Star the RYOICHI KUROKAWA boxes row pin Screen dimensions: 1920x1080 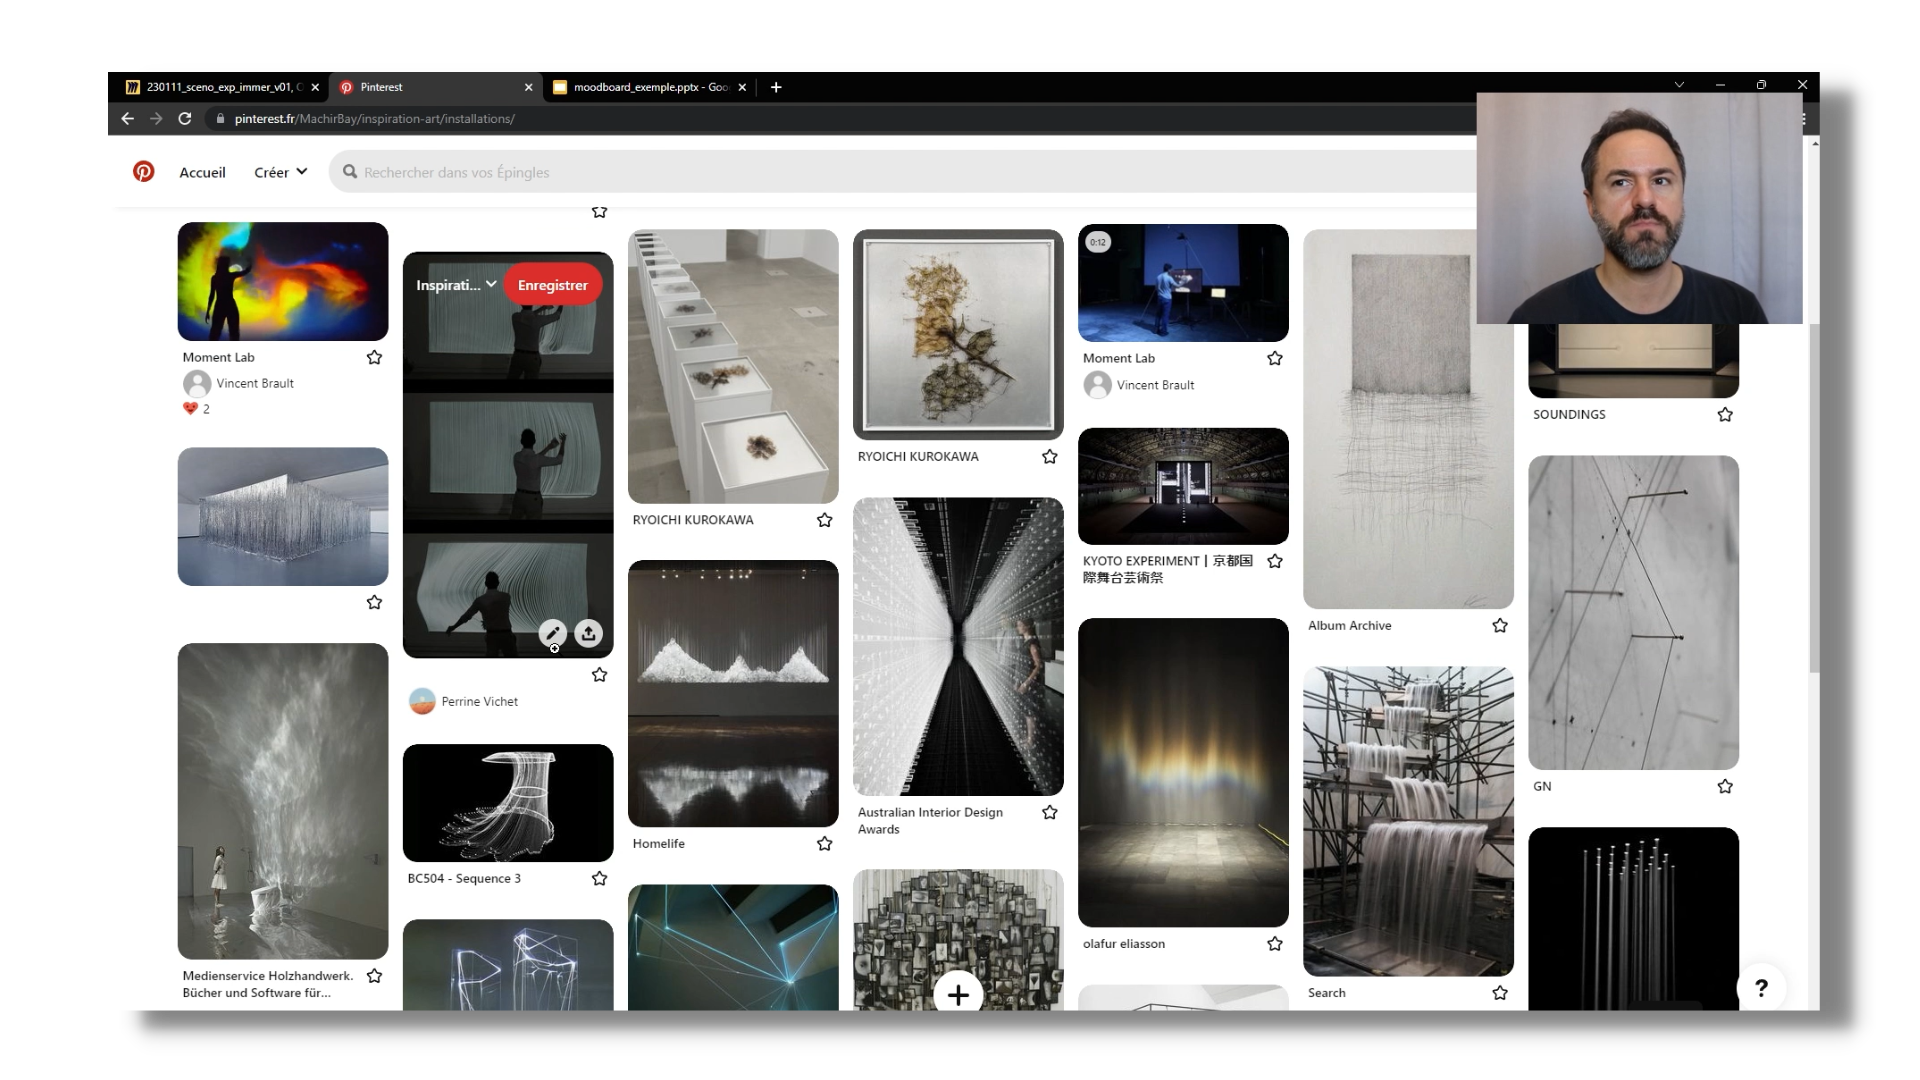[x=824, y=520]
